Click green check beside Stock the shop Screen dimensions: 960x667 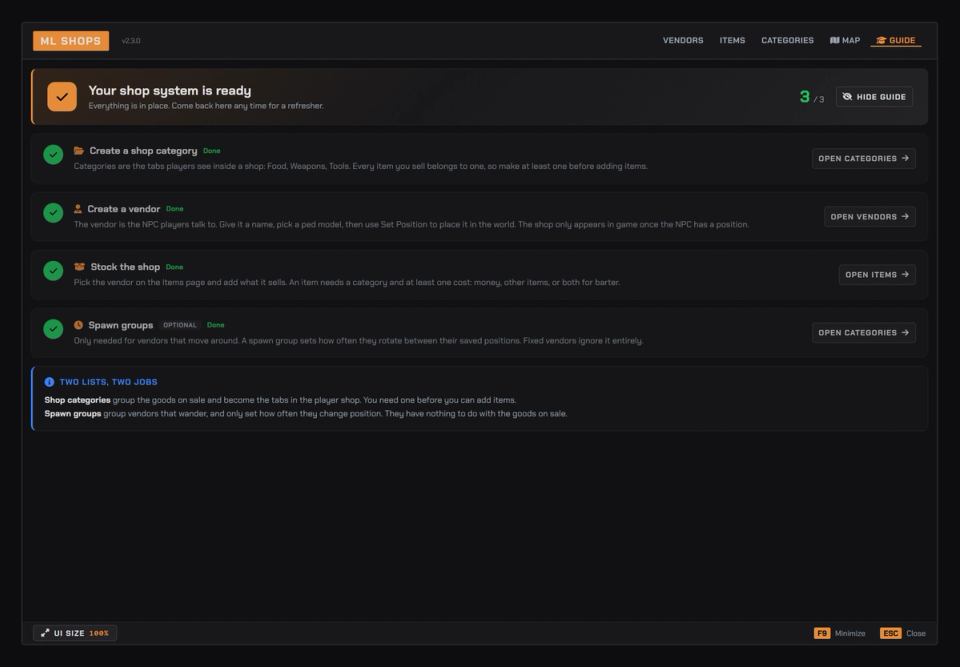[53, 271]
